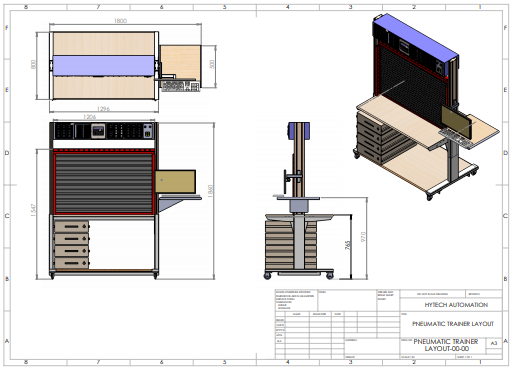Click the HMI display on the control panel
Viewport: 513px width, 369px height.
98,131
